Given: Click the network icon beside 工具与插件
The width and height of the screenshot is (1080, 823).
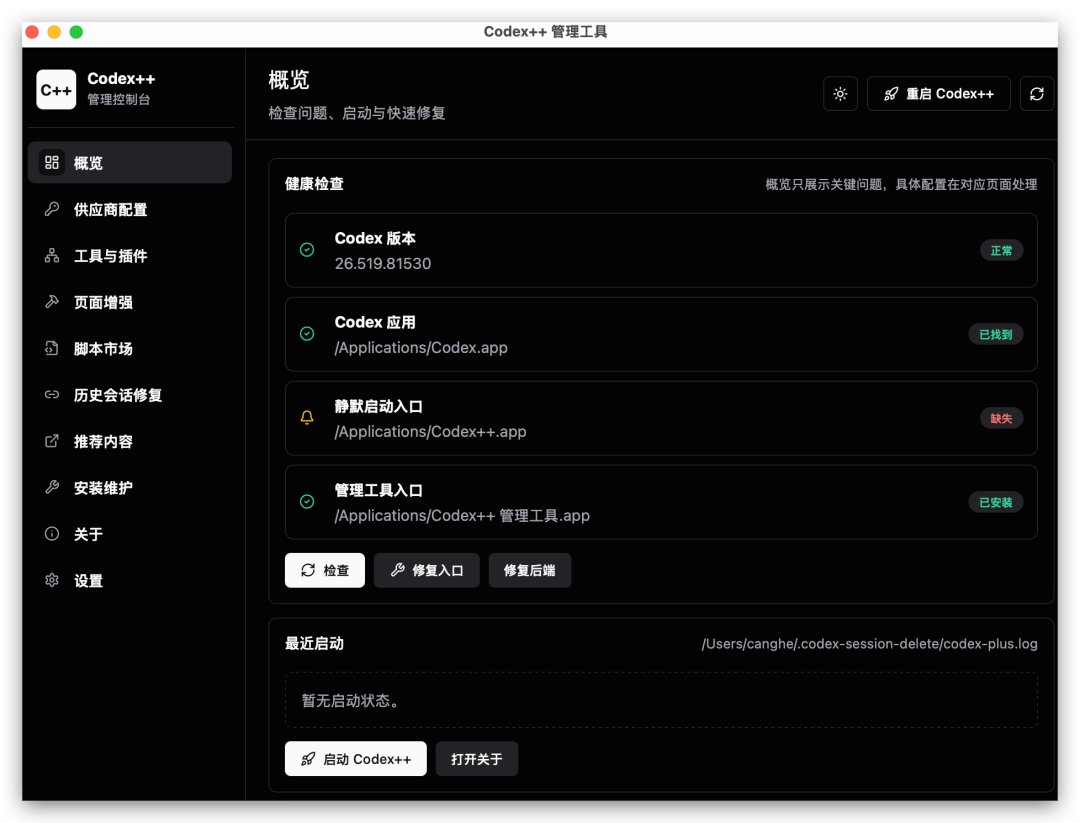Looking at the screenshot, I should pyautogui.click(x=52, y=256).
